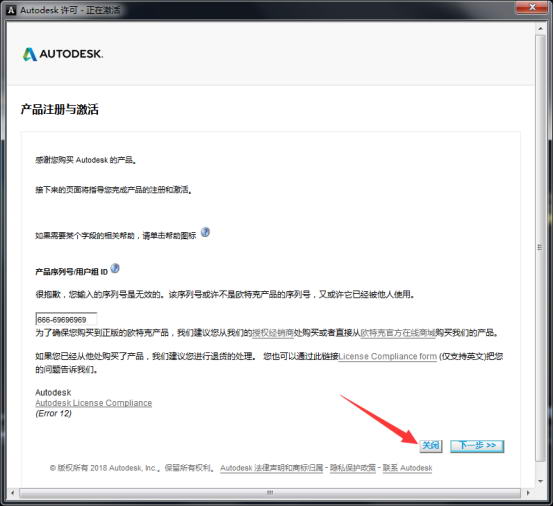Click the 产品注册与激活 heading

[x=60, y=110]
